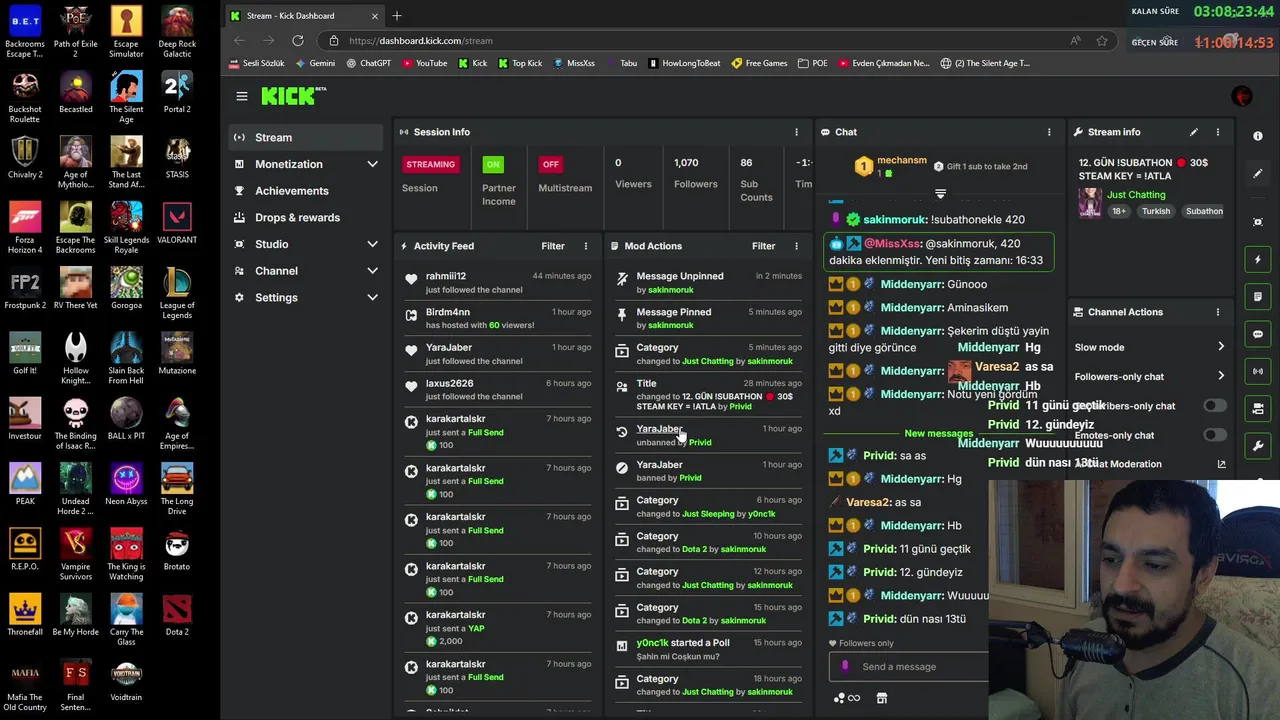
Task: Click the Subathon tag in Stream info
Action: [1204, 212]
